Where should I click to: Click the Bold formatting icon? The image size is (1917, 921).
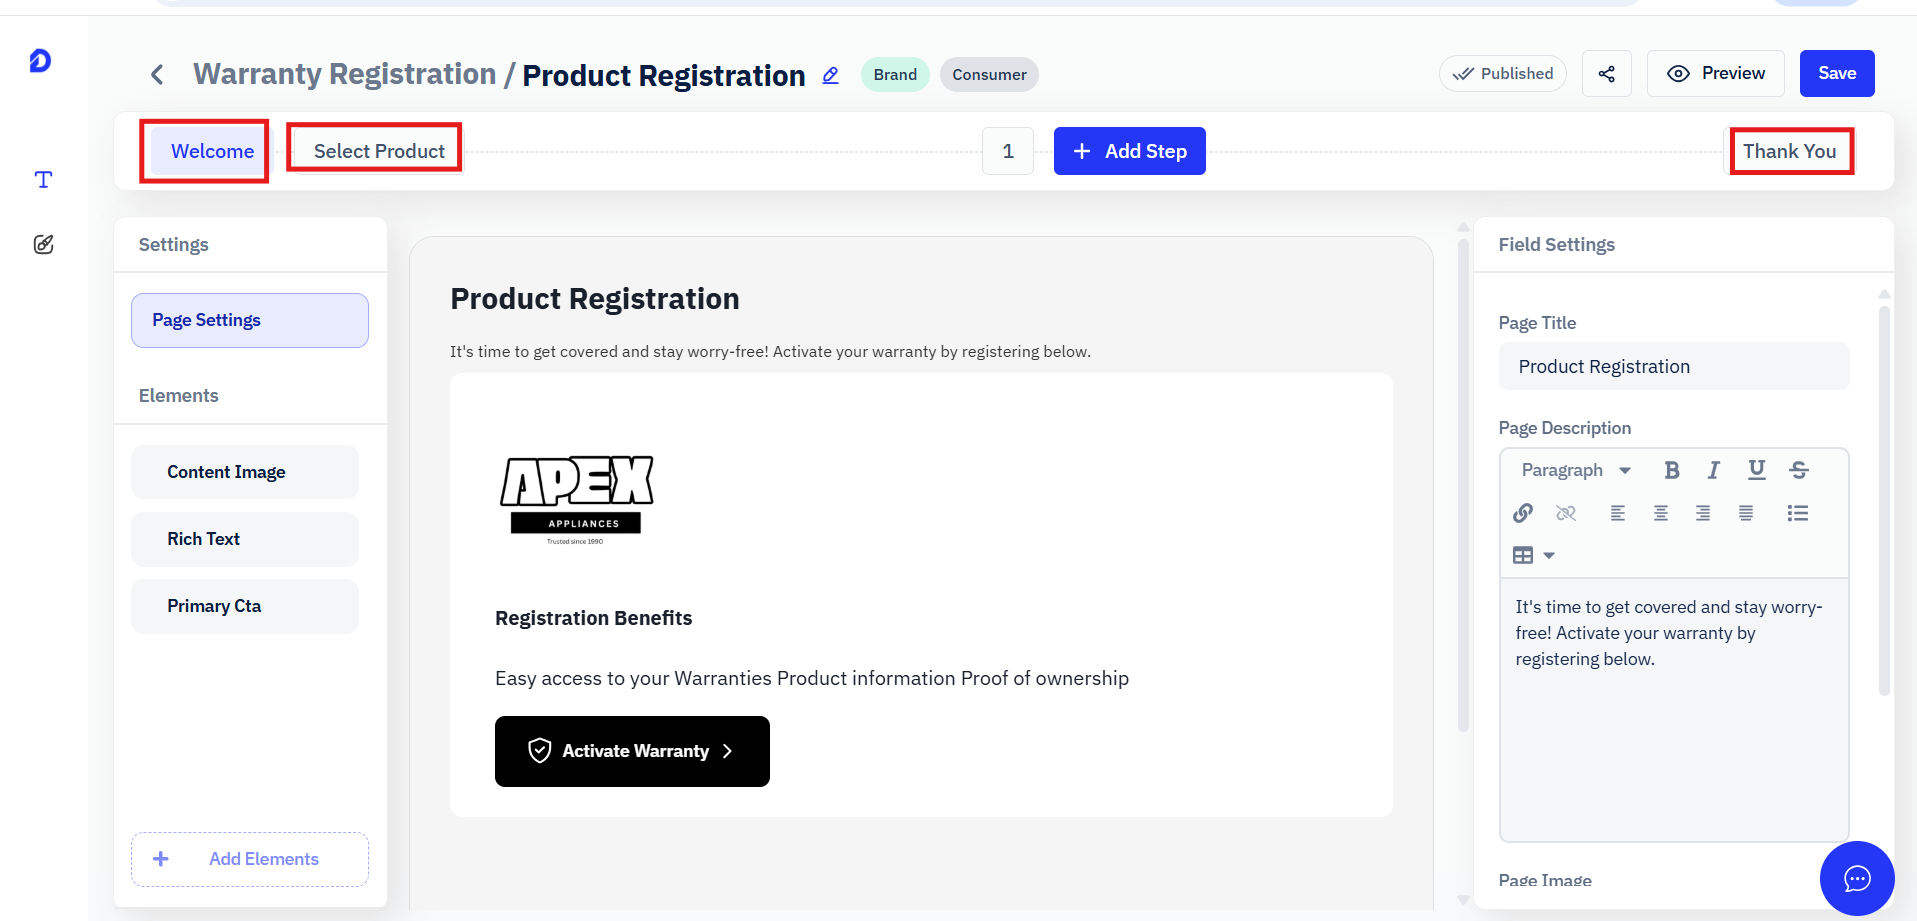click(x=1671, y=470)
